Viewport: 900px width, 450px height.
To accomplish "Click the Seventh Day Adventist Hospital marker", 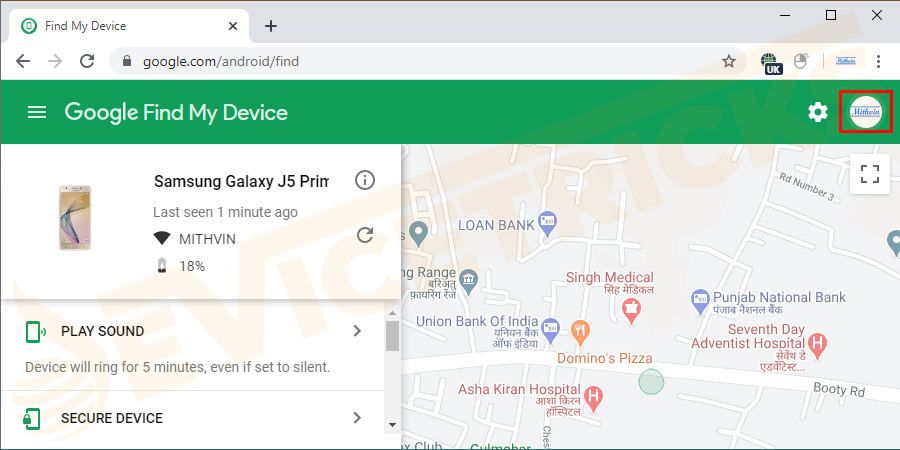I will pyautogui.click(x=818, y=344).
